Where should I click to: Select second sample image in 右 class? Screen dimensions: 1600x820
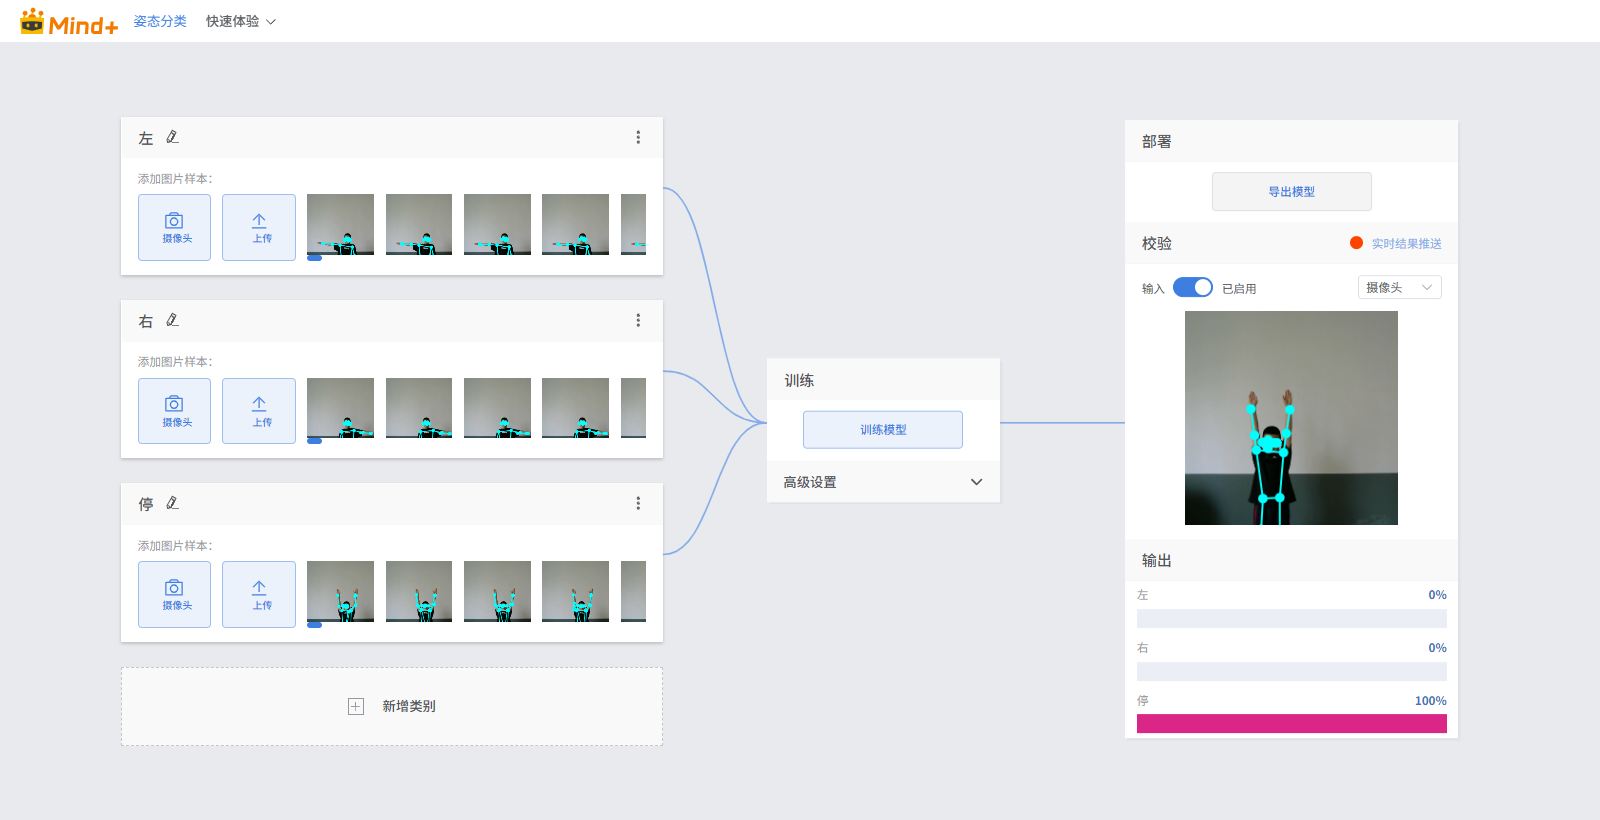419,408
